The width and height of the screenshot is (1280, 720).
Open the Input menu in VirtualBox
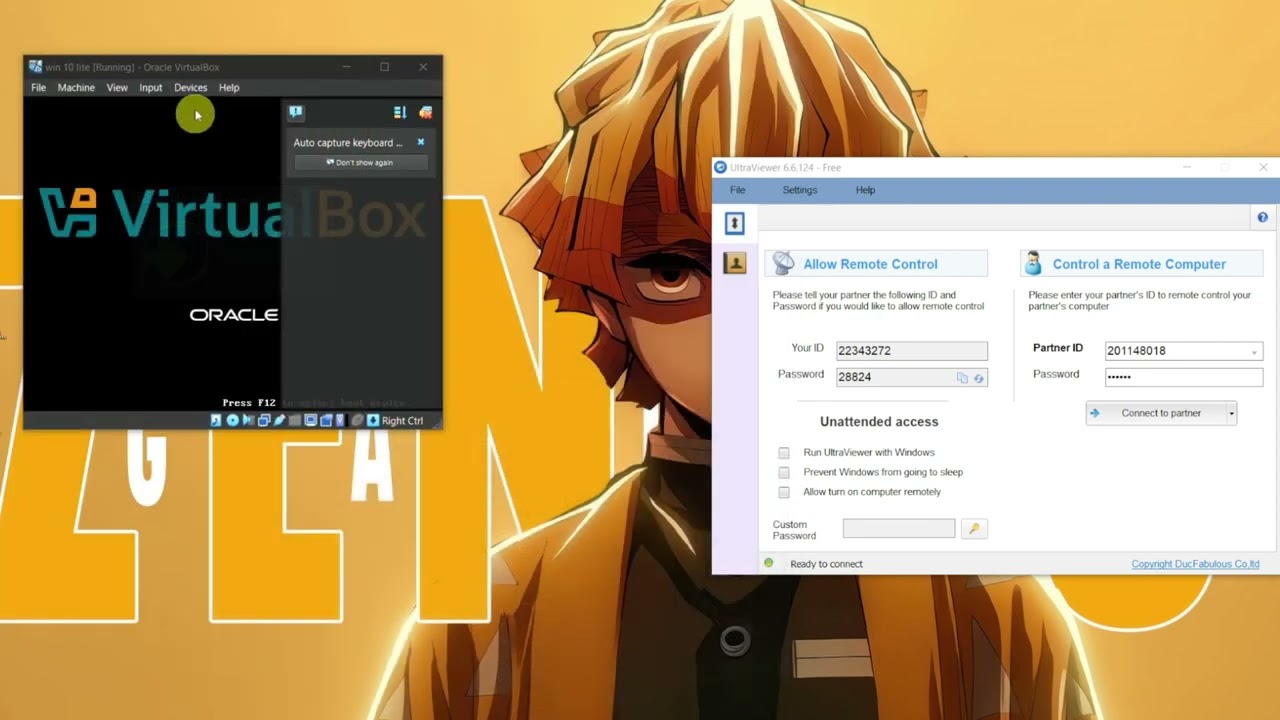151,88
